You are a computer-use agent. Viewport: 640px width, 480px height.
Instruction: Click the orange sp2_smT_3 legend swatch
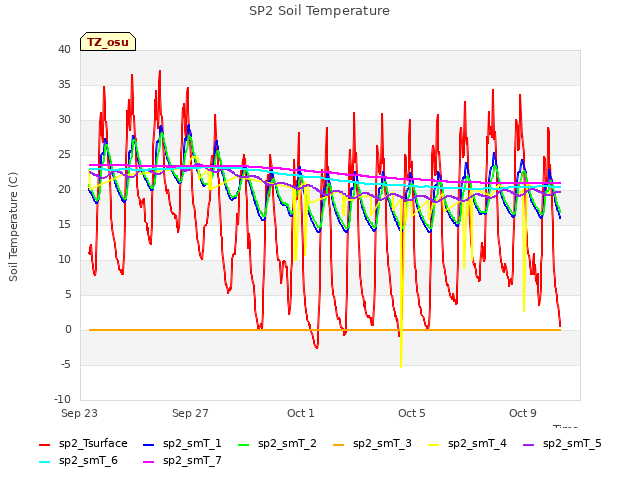pos(339,444)
